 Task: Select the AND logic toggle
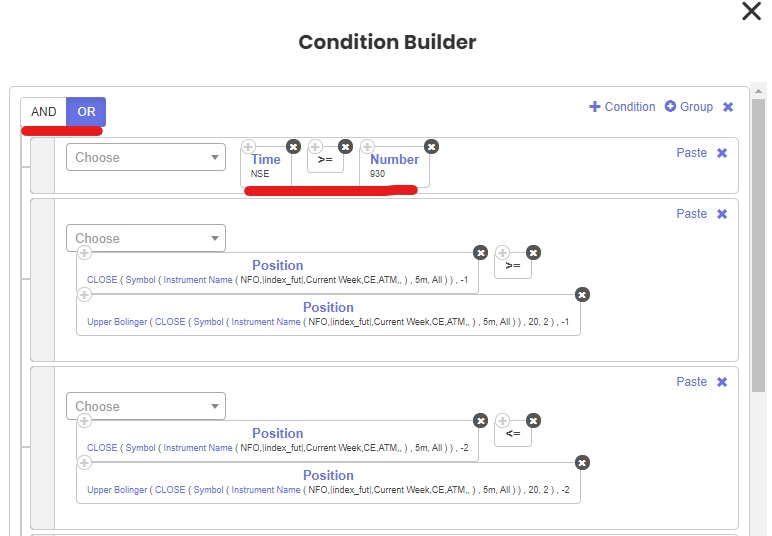coord(44,112)
